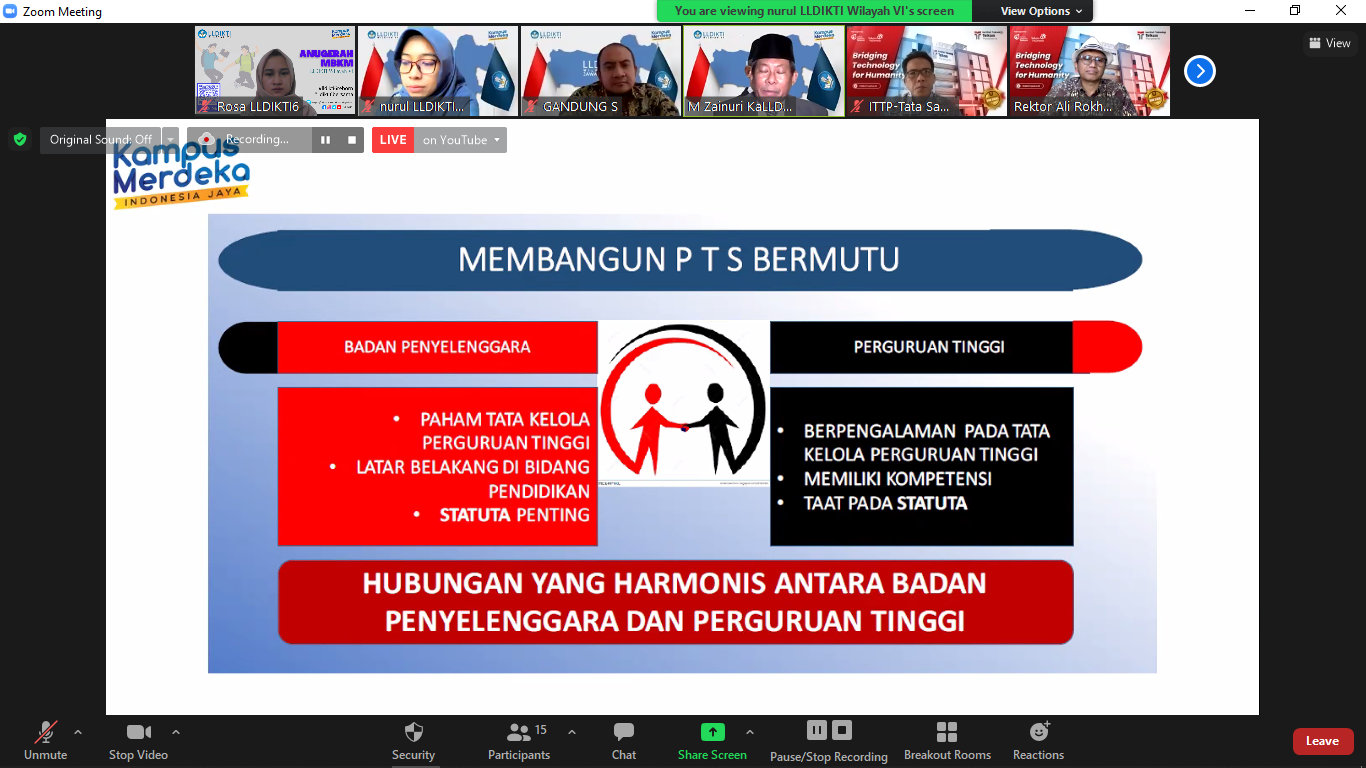The width and height of the screenshot is (1366, 768).
Task: Stop Video camera toggle
Action: (138, 740)
